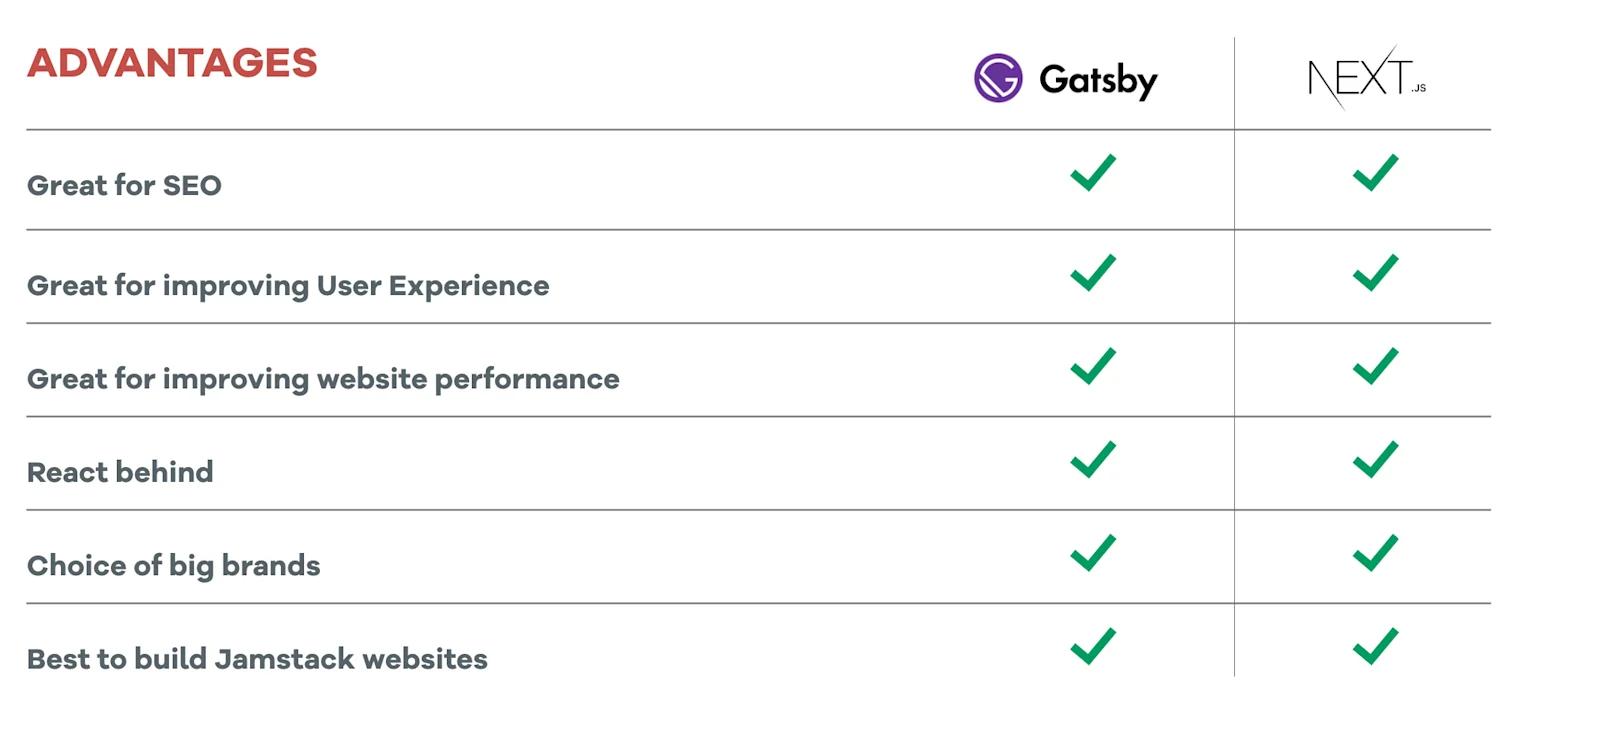The width and height of the screenshot is (1600, 743).
Task: Click the purple Gatsby logo icon
Action: (998, 78)
